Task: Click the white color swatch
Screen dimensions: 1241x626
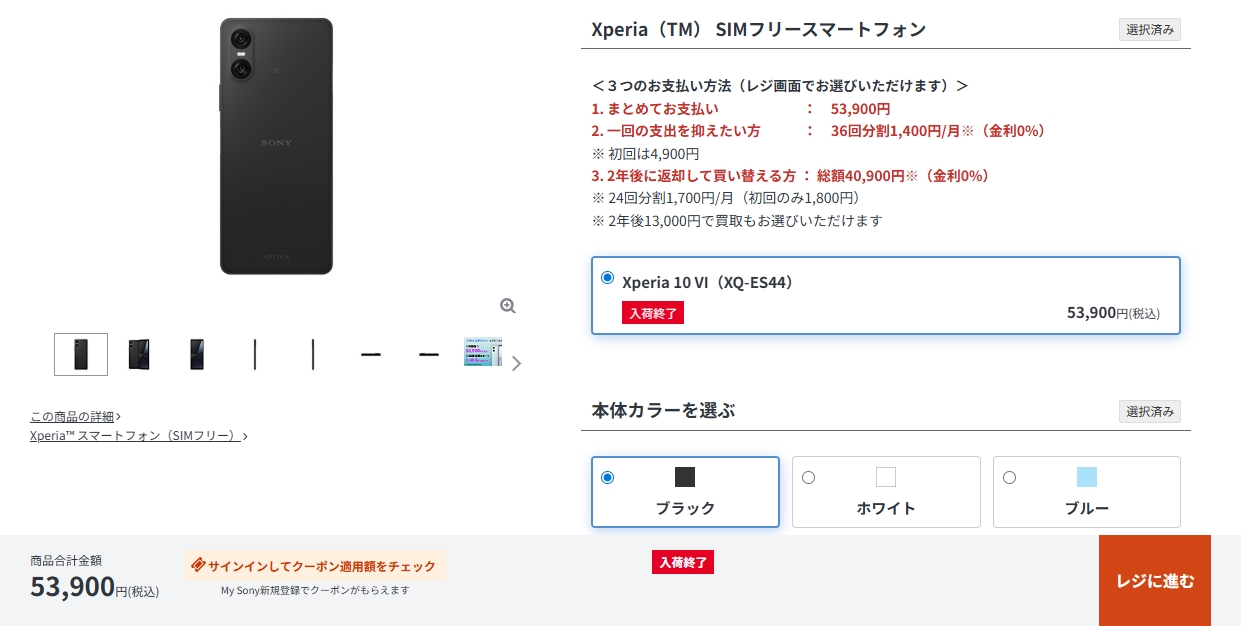Action: coord(886,477)
